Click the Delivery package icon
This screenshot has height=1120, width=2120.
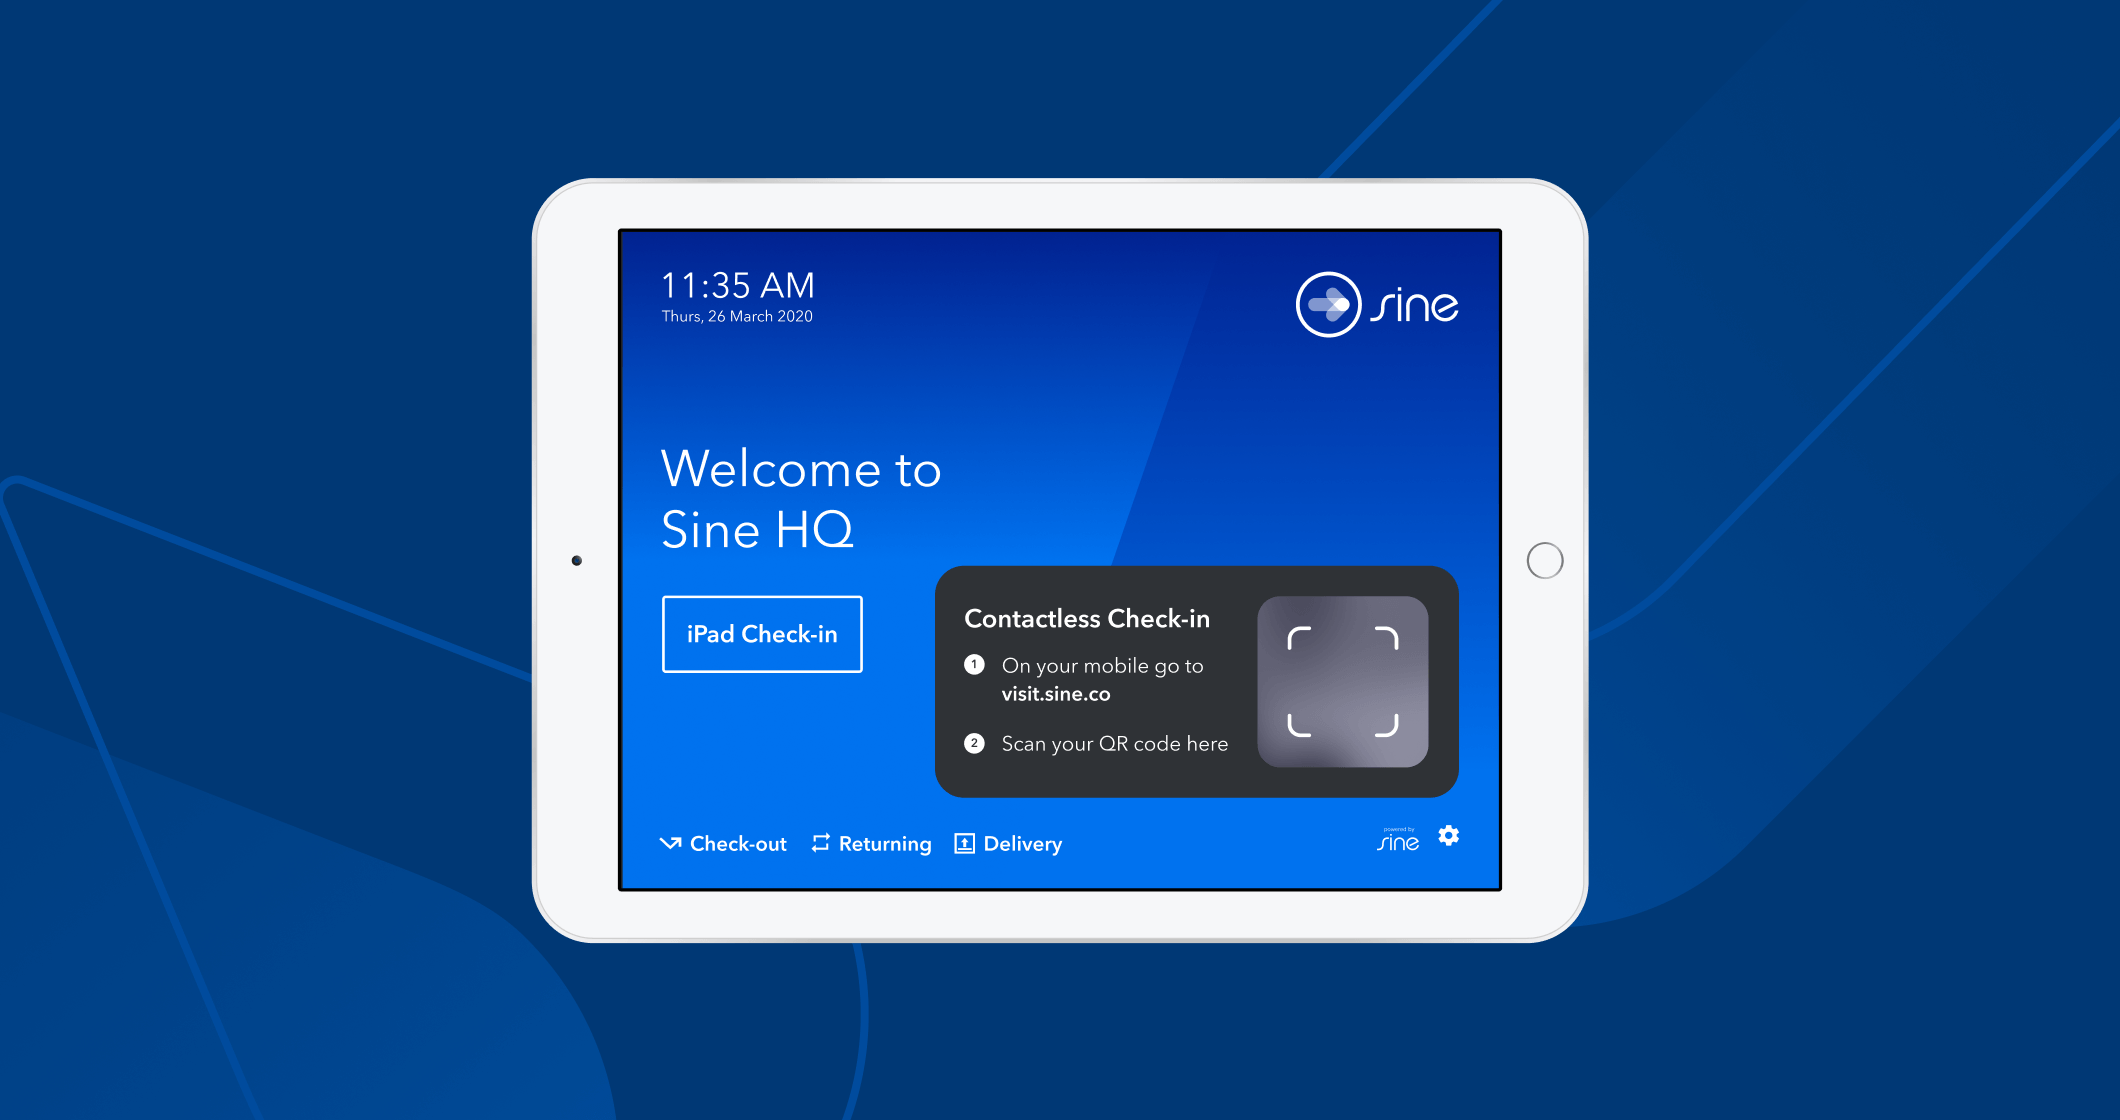coord(964,843)
